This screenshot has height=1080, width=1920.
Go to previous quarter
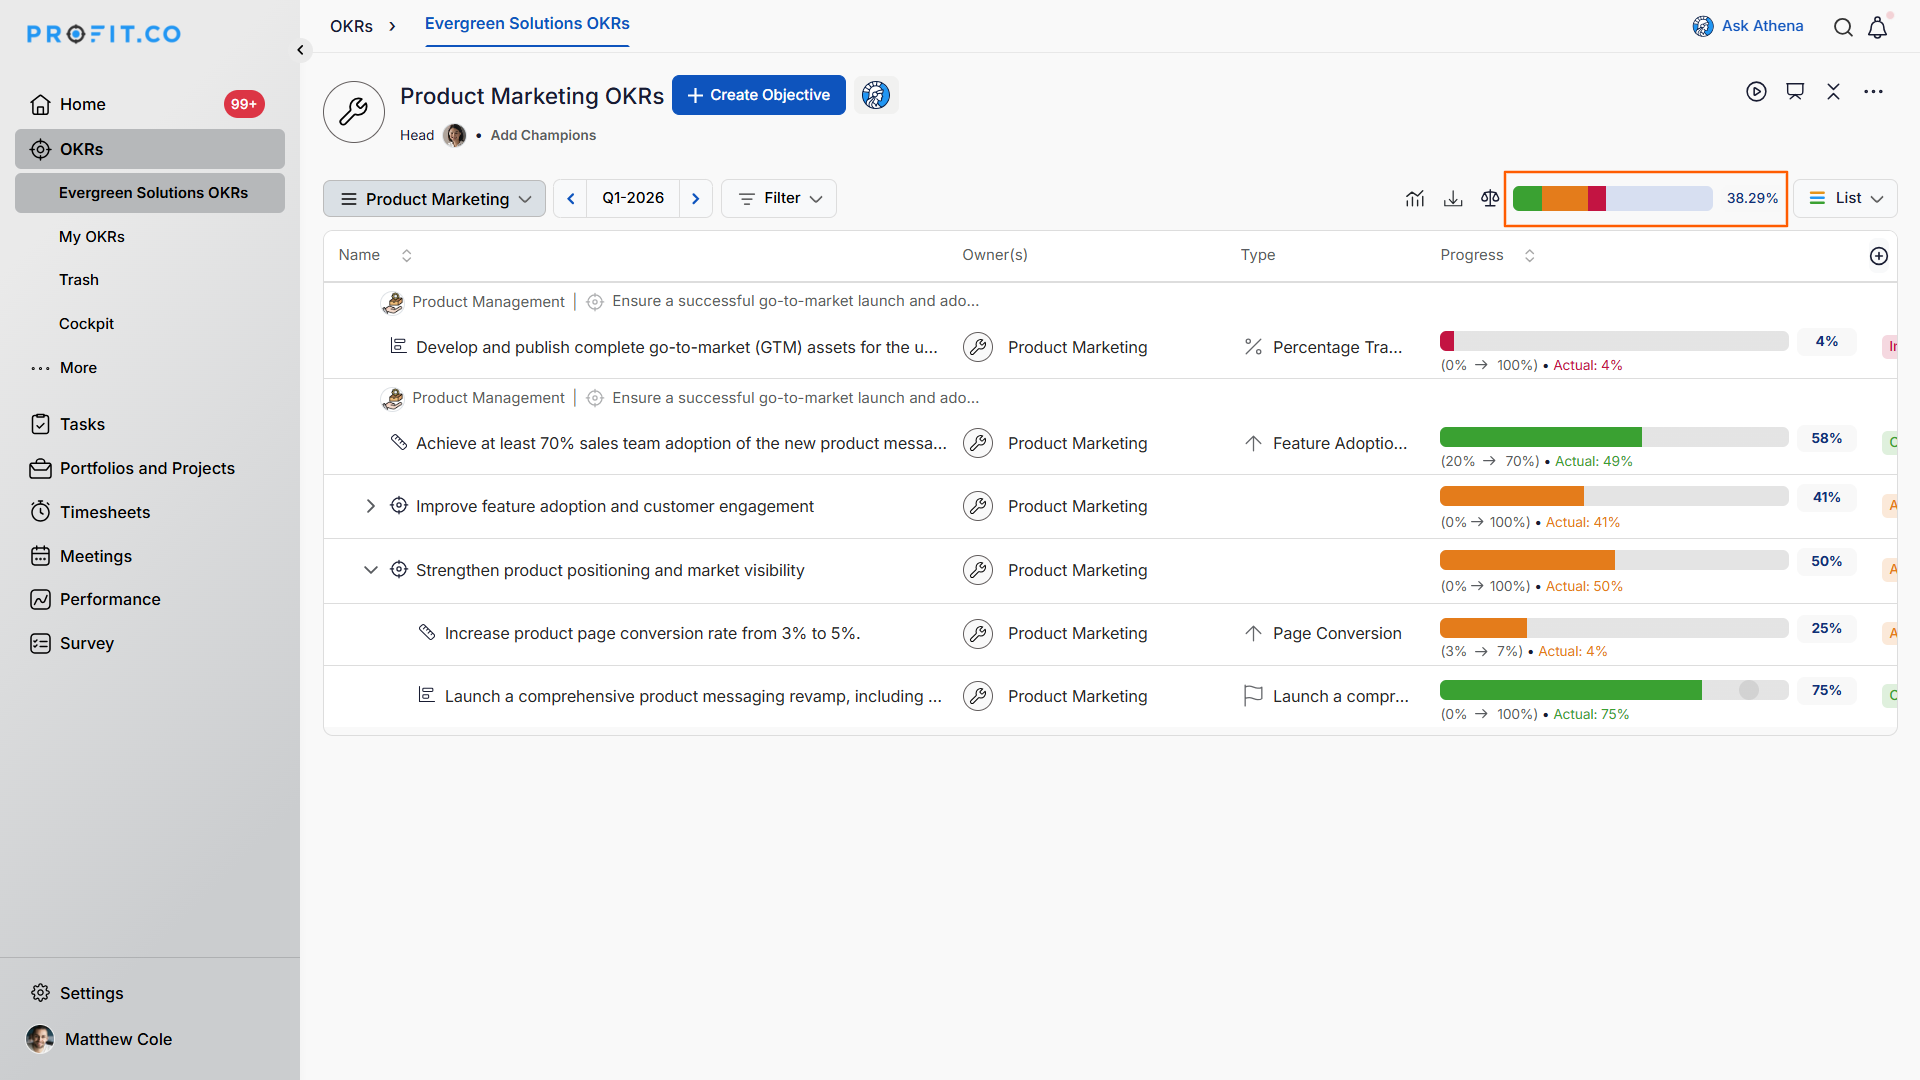tap(571, 199)
